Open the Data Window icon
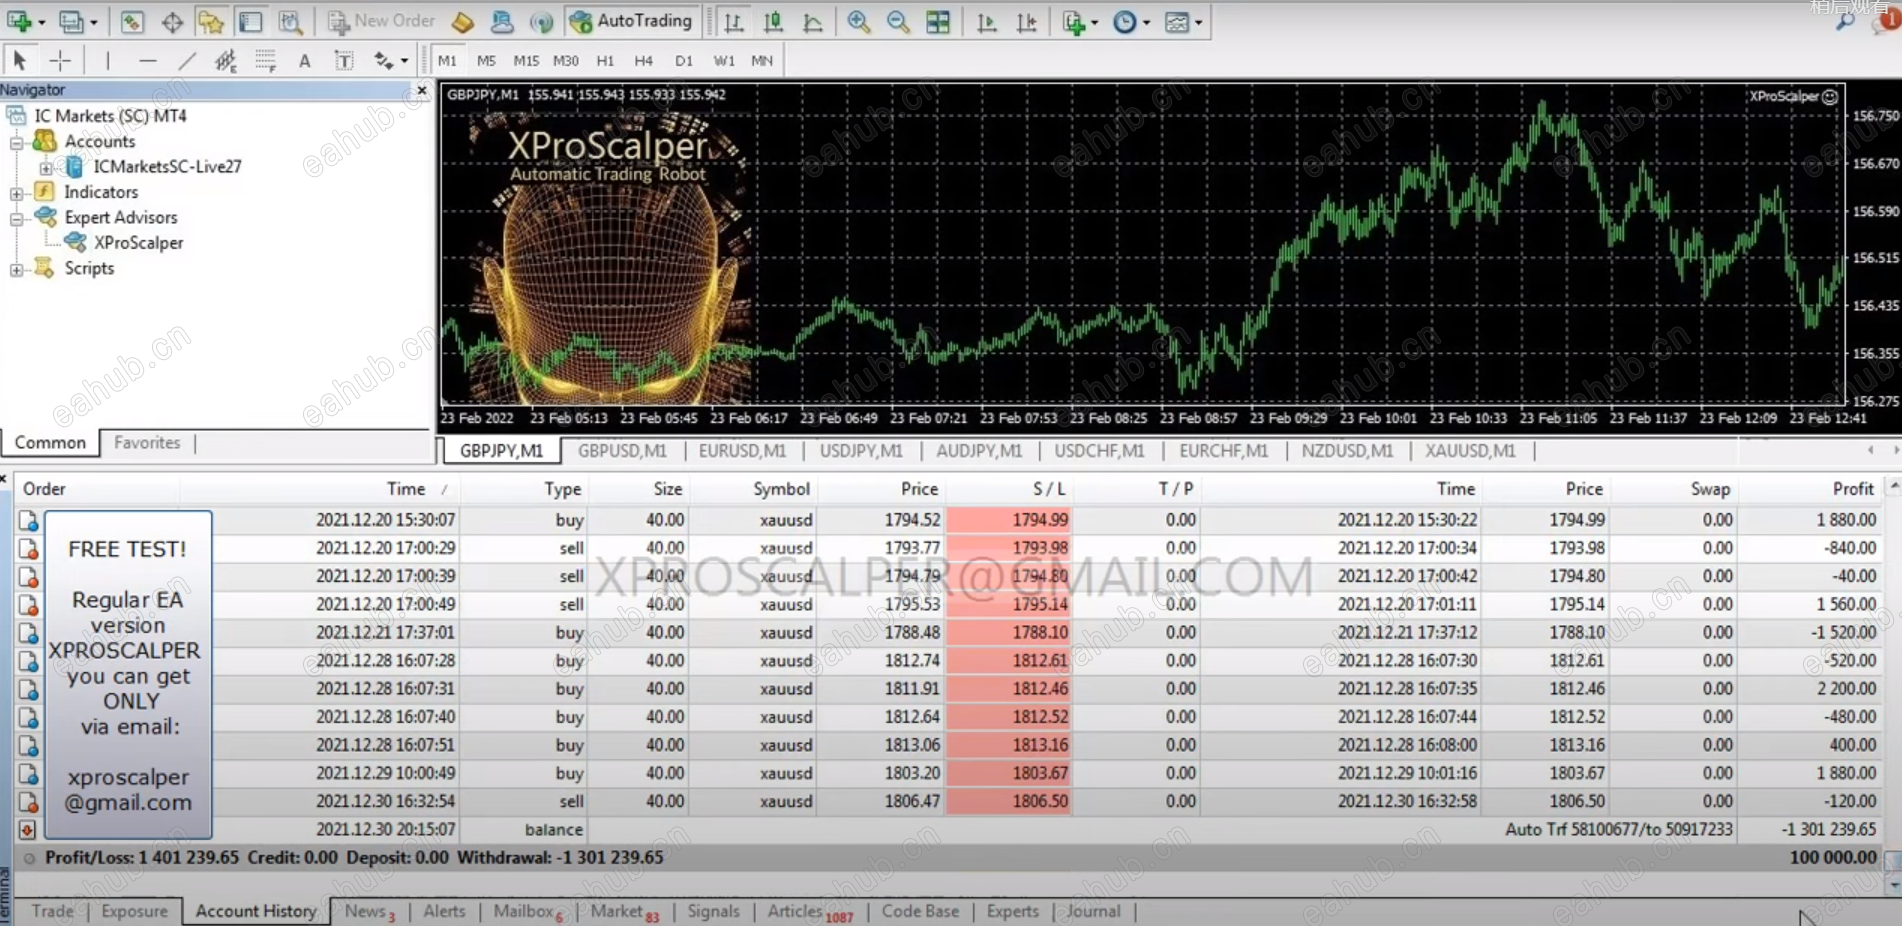Viewport: 1902px width, 926px height. pyautogui.click(x=172, y=21)
